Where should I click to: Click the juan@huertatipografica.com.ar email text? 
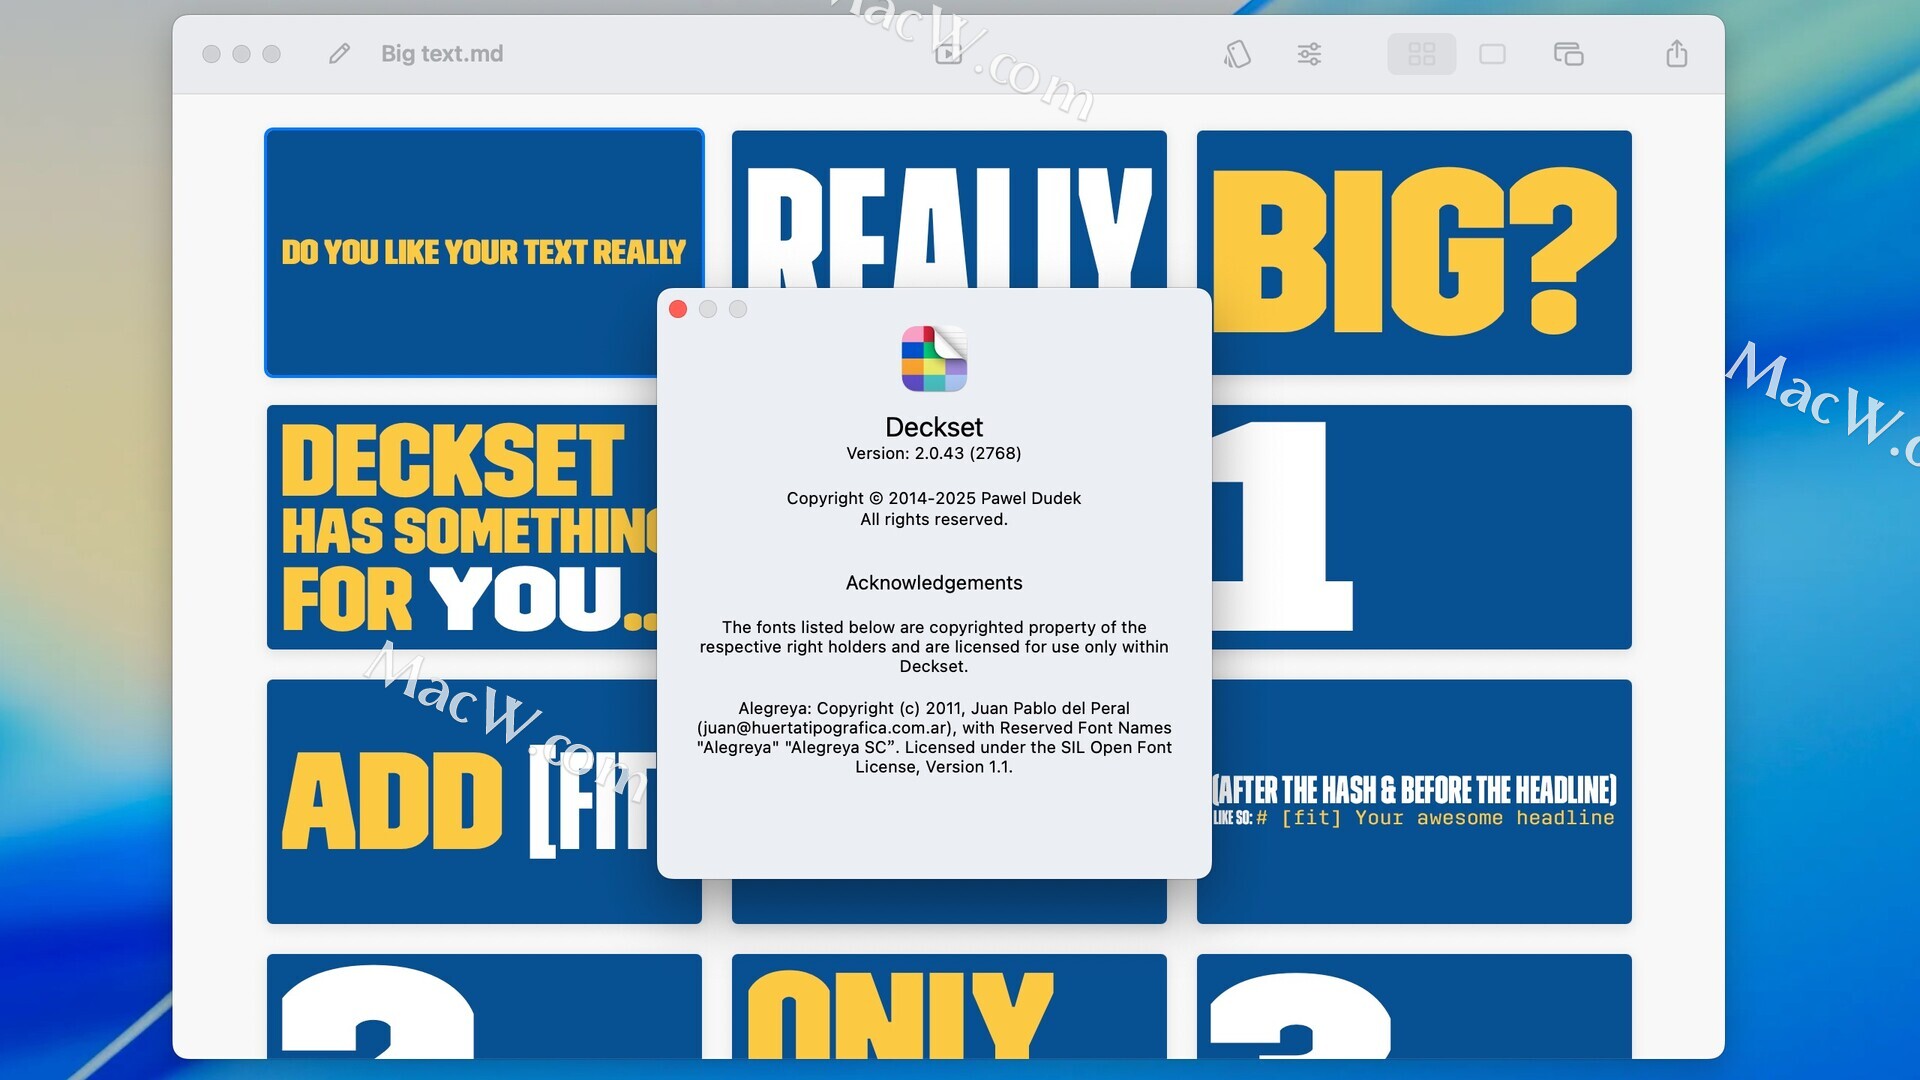tap(825, 728)
